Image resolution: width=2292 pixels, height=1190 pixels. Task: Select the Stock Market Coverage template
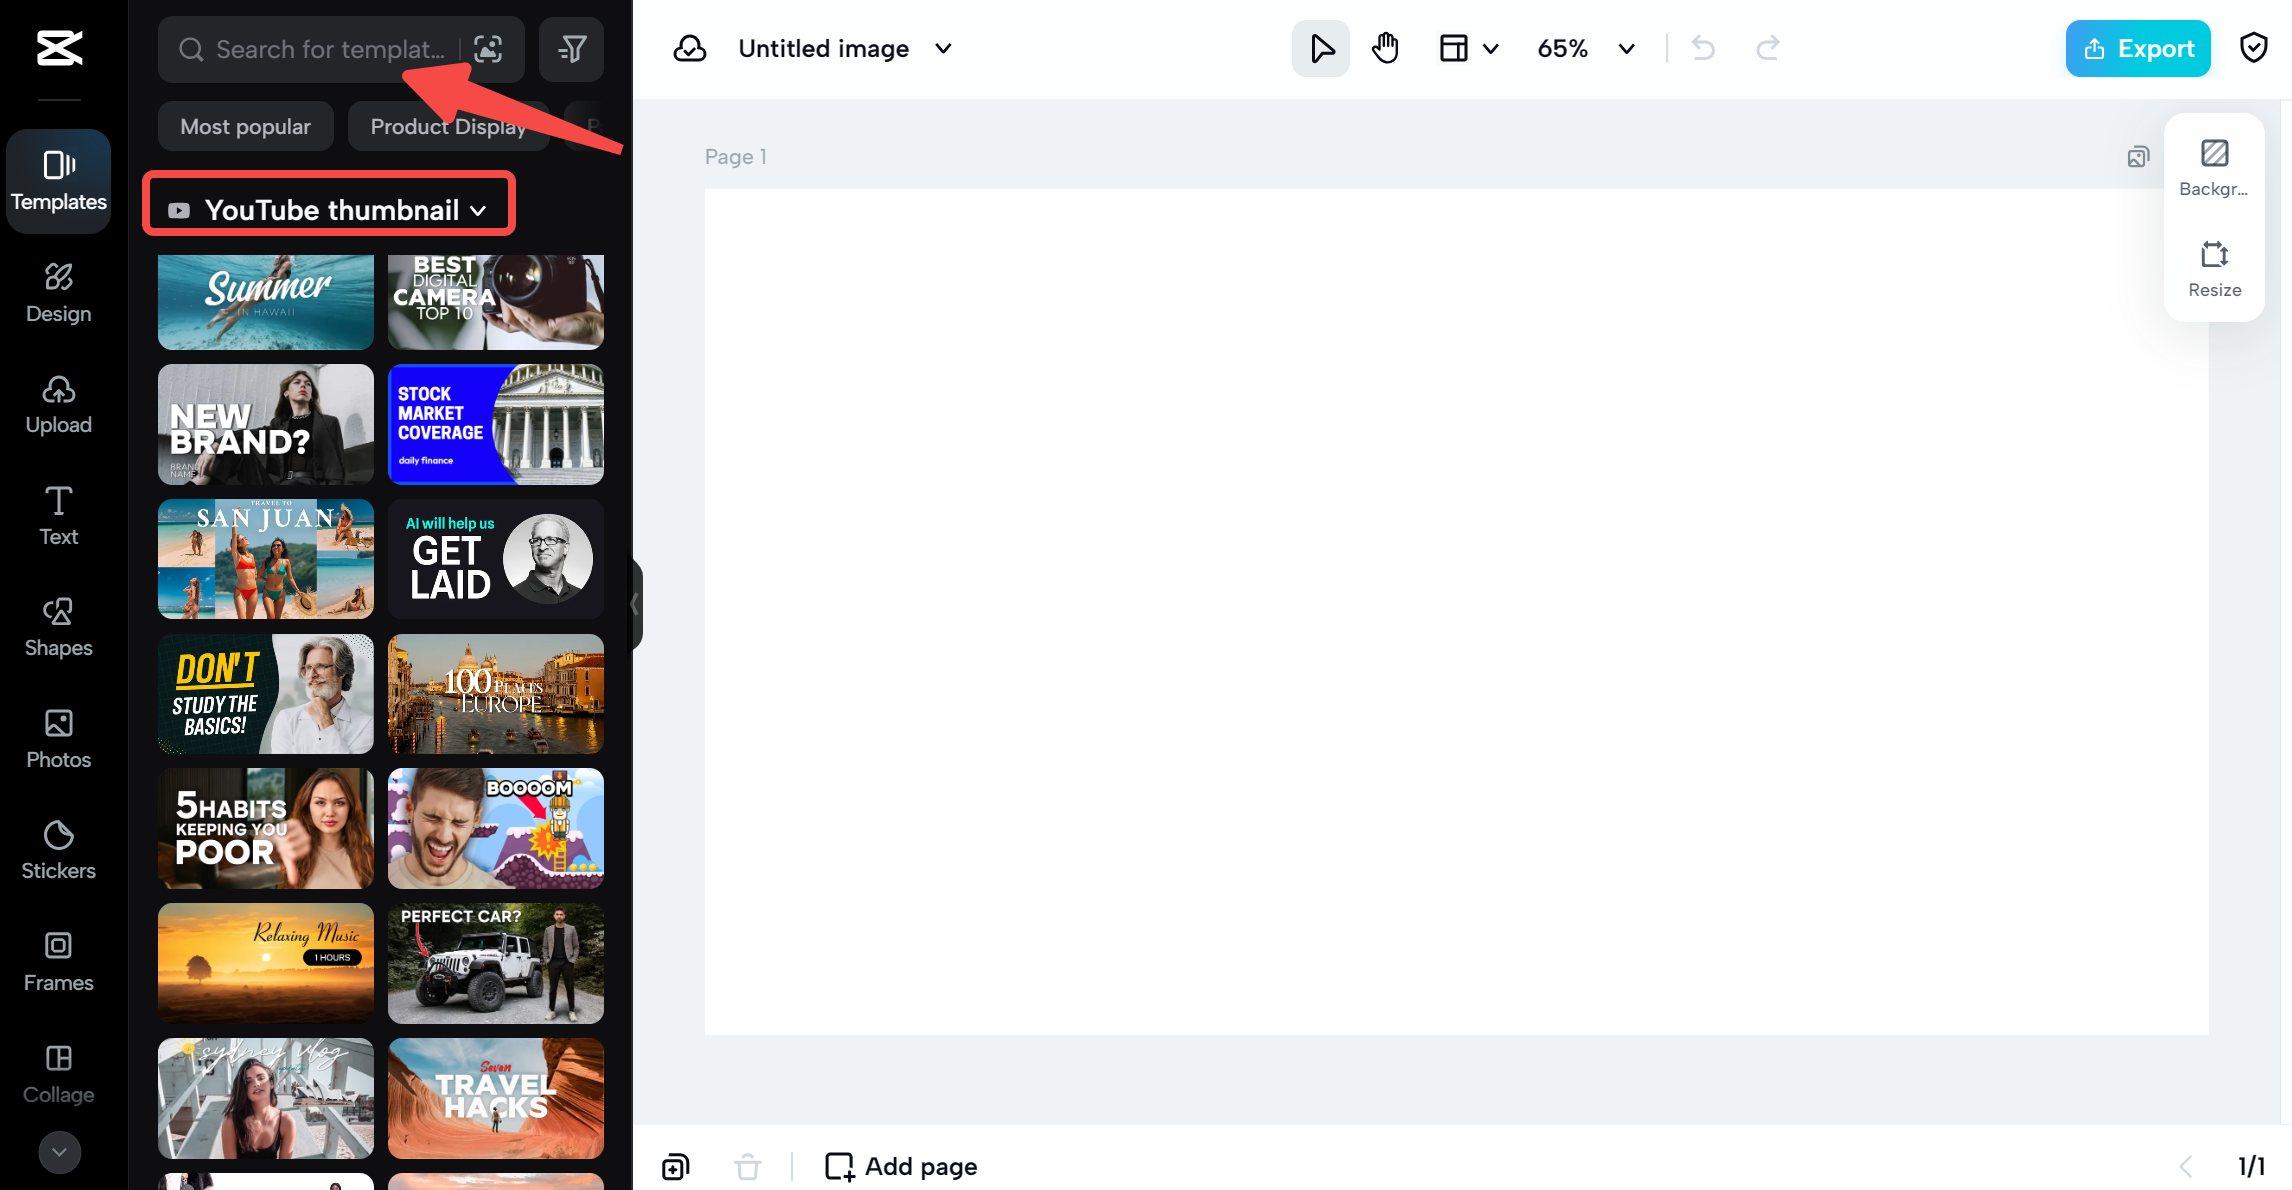click(x=495, y=424)
